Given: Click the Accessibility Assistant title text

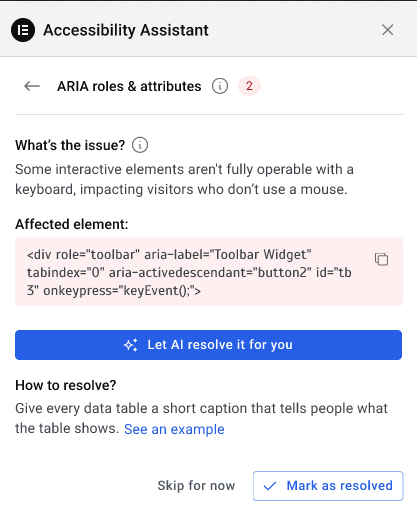Looking at the screenshot, I should (x=126, y=30).
